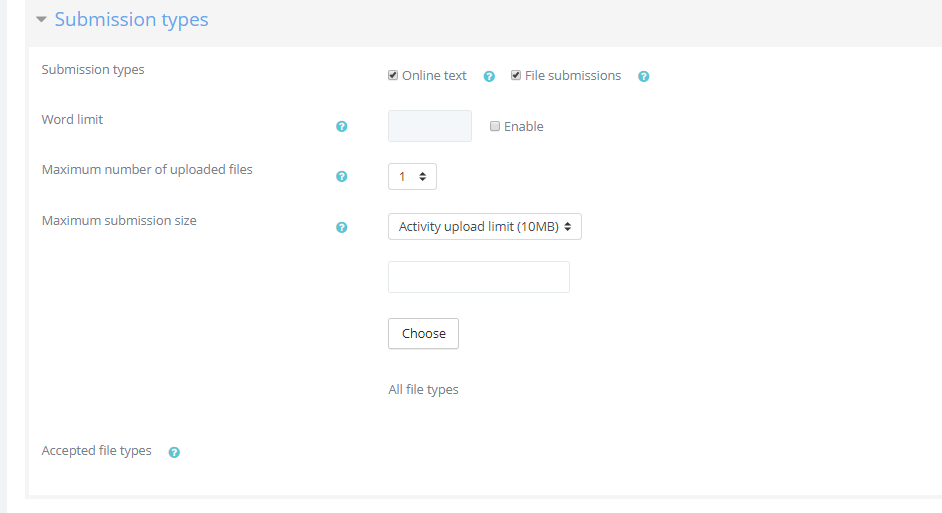Collapse section using the Submission types arrow
The height and width of the screenshot is (513, 942).
[x=41, y=20]
